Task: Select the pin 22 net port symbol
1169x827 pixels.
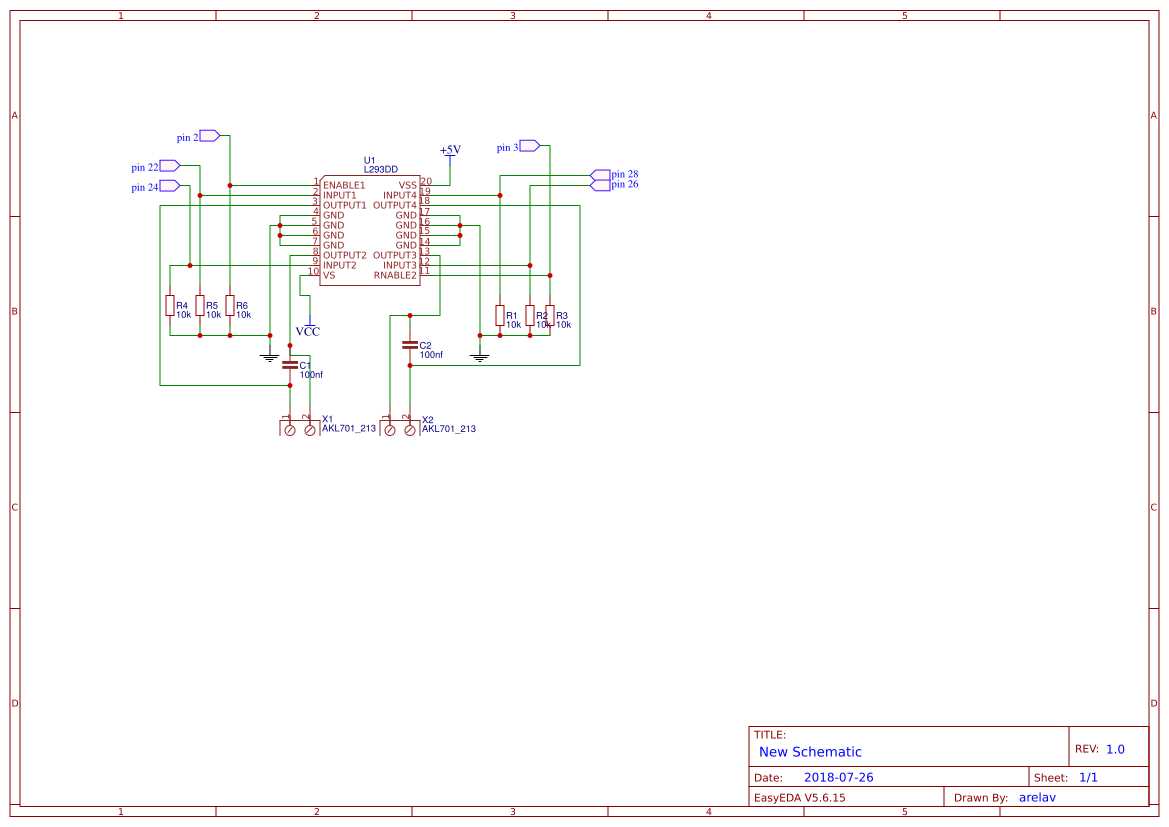Action: 169,166
